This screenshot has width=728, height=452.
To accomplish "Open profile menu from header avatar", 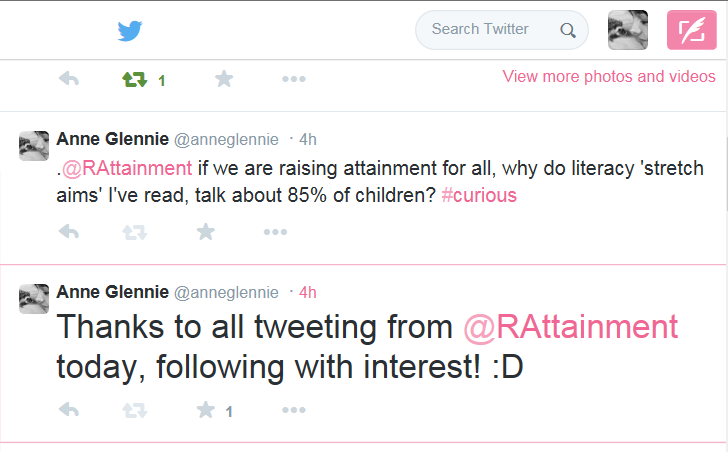I will point(628,30).
